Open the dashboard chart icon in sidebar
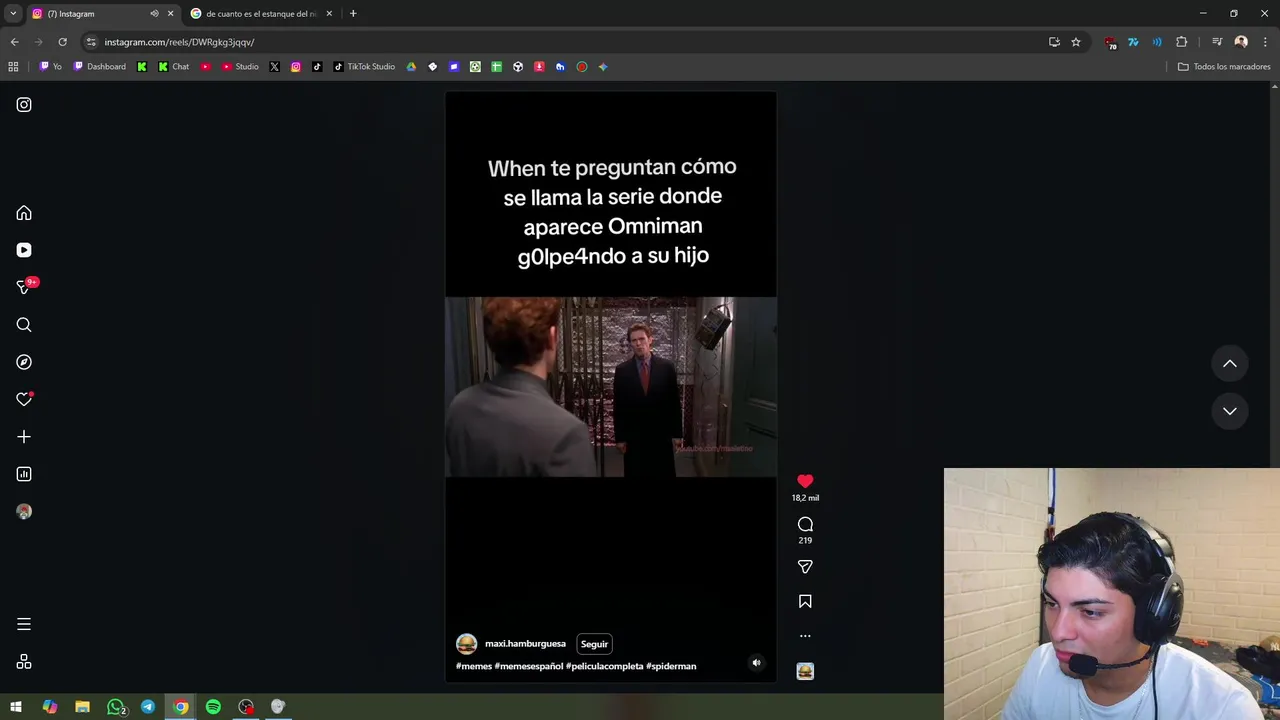The image size is (1280, 720). pos(24,474)
